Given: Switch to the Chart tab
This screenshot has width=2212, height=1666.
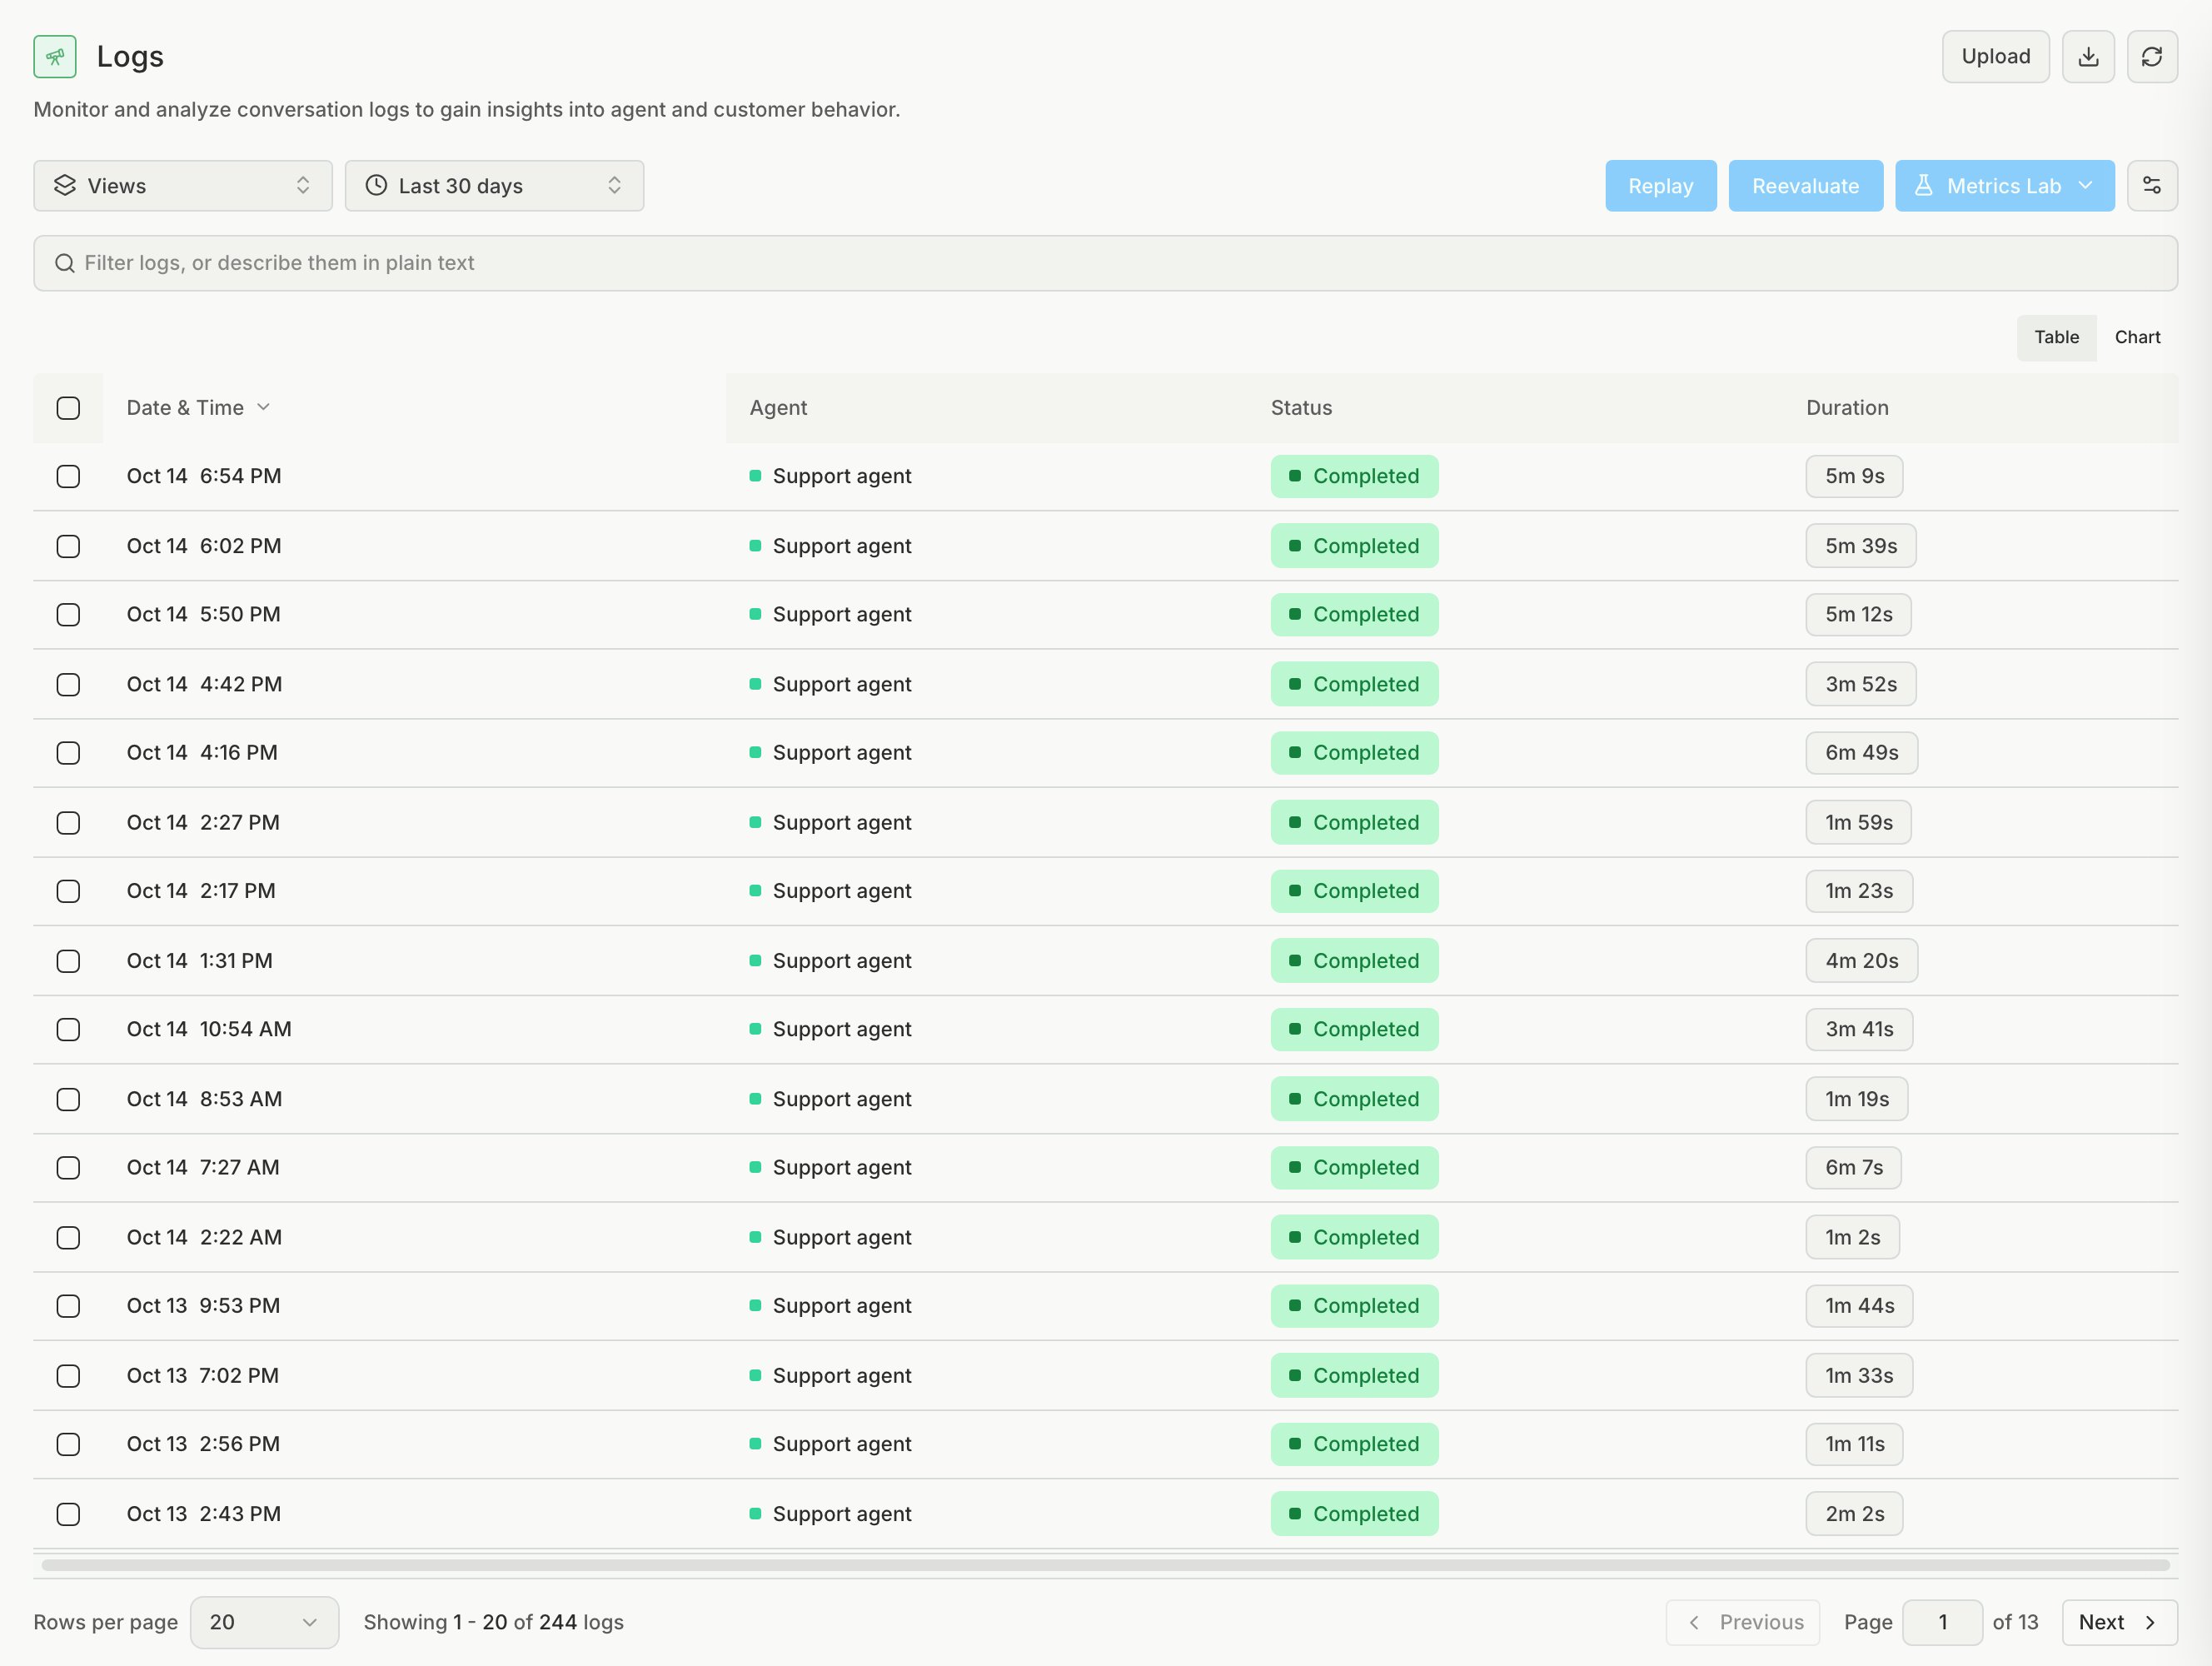Looking at the screenshot, I should 2137,337.
